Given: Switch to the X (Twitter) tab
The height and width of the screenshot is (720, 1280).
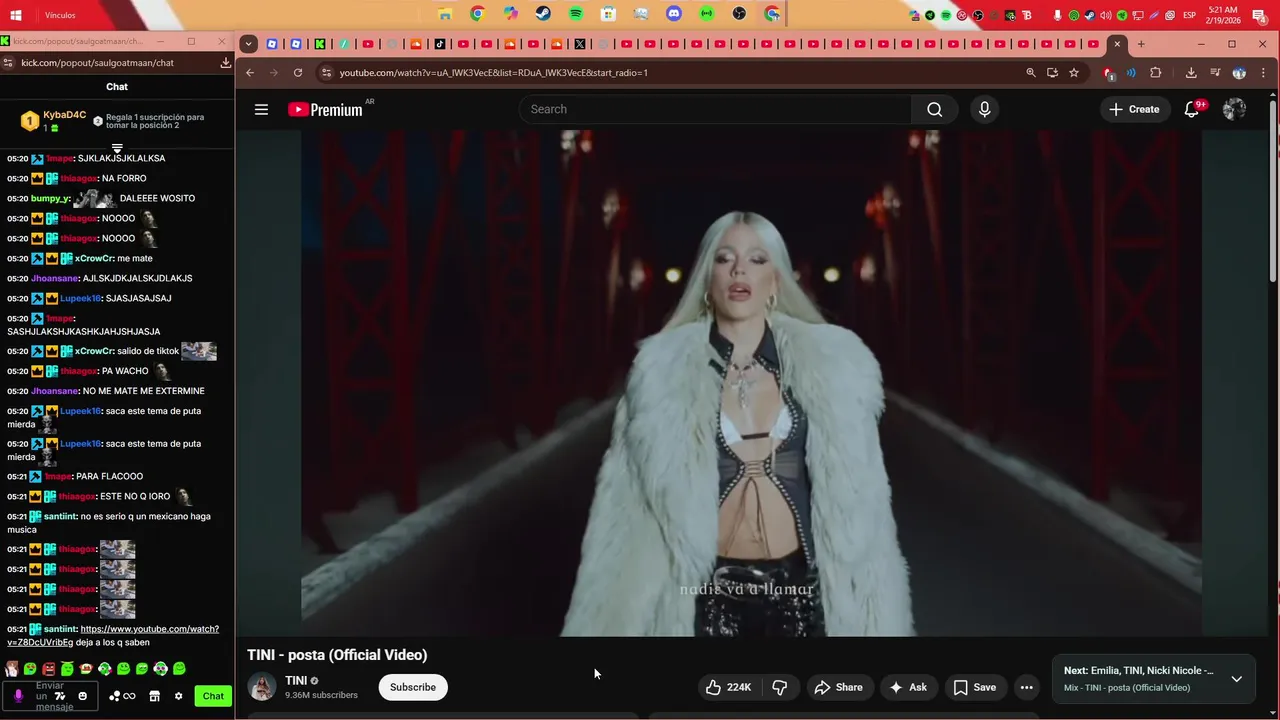Looking at the screenshot, I should click(x=580, y=44).
